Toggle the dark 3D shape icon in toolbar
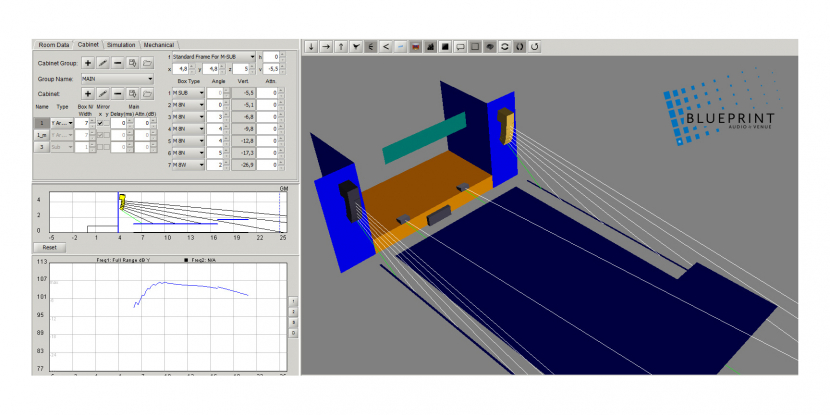This screenshot has height=415, width=830. 490,47
